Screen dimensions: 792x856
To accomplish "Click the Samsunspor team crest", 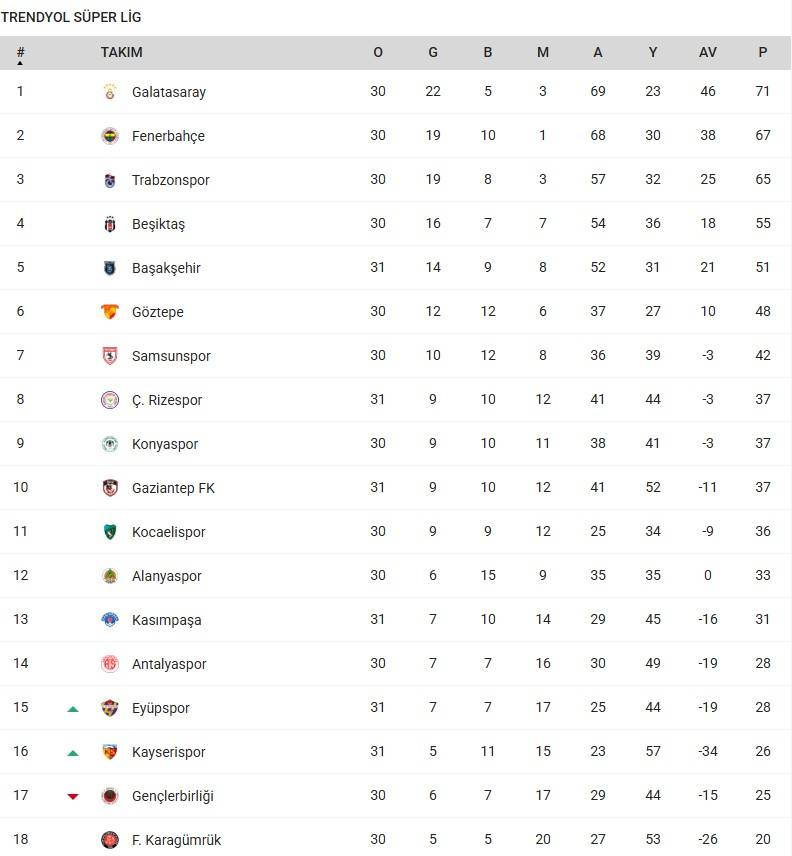I will coord(110,356).
